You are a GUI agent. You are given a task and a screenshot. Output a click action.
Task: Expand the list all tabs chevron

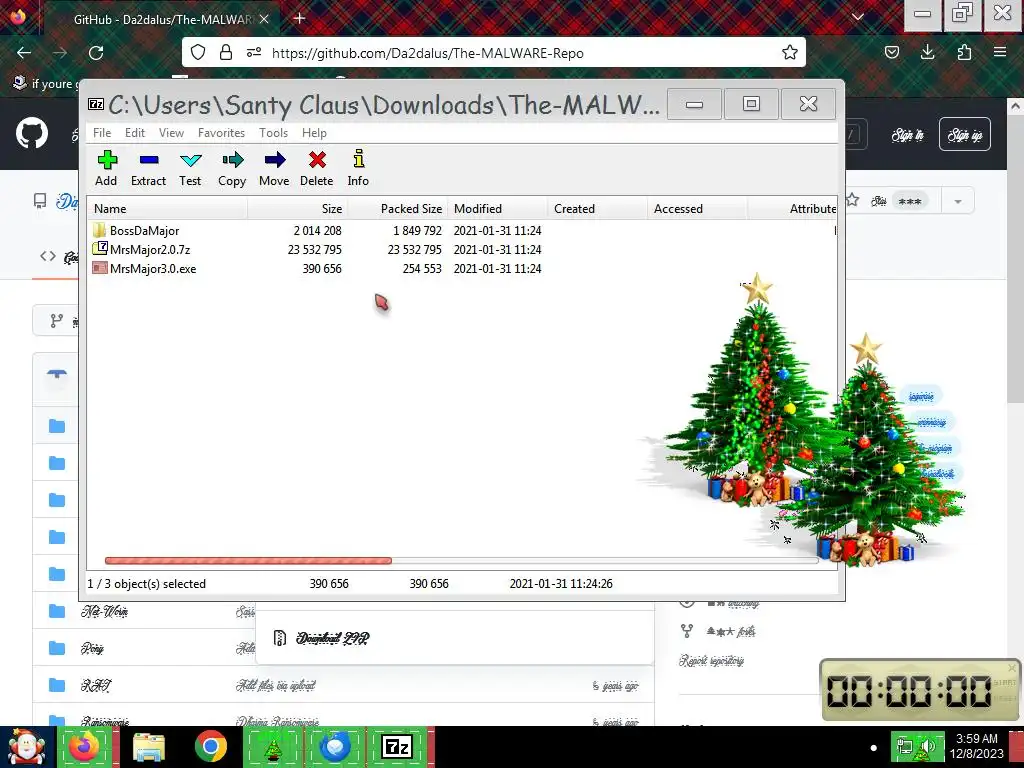[x=858, y=17]
